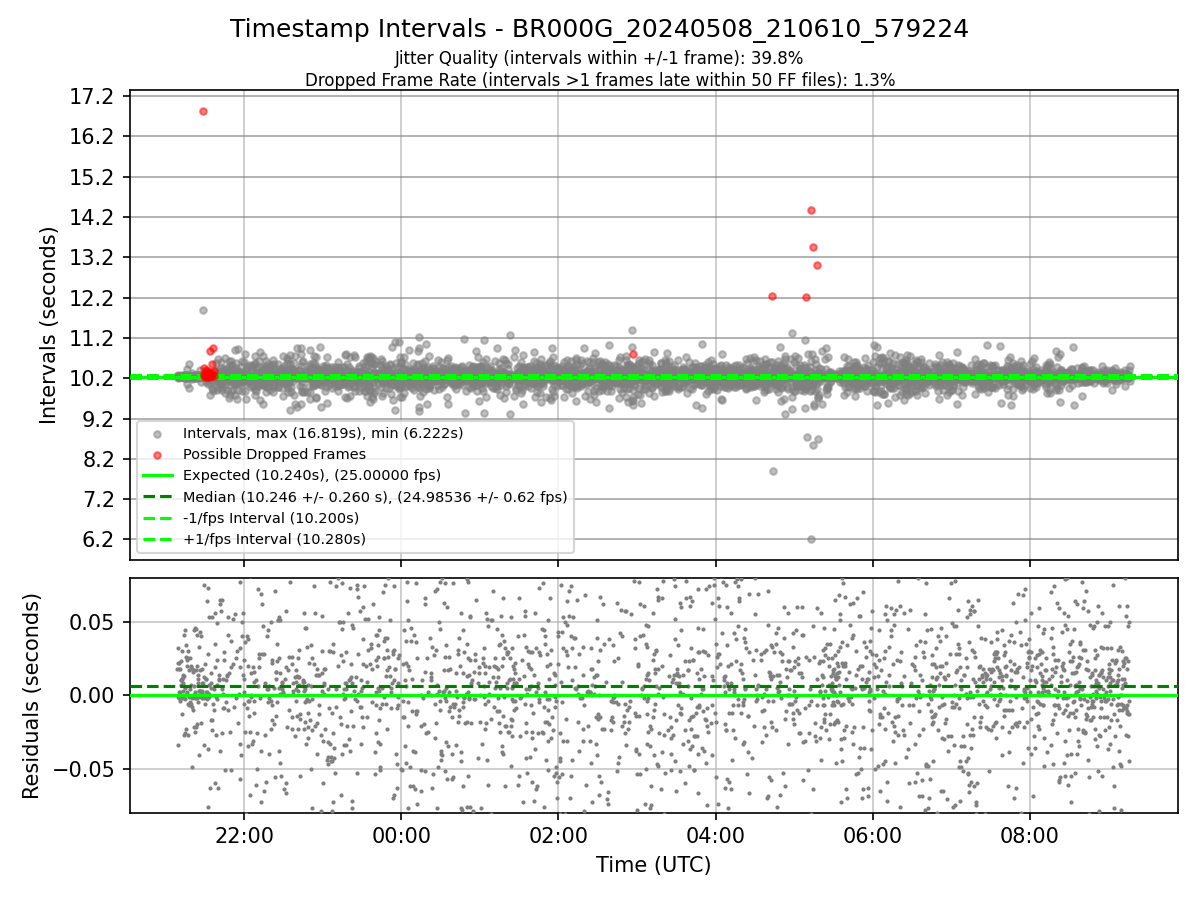Select the 'Dropped Frame Rate' 1.3% subtitle line
The height and width of the screenshot is (900, 1200).
pos(599,80)
